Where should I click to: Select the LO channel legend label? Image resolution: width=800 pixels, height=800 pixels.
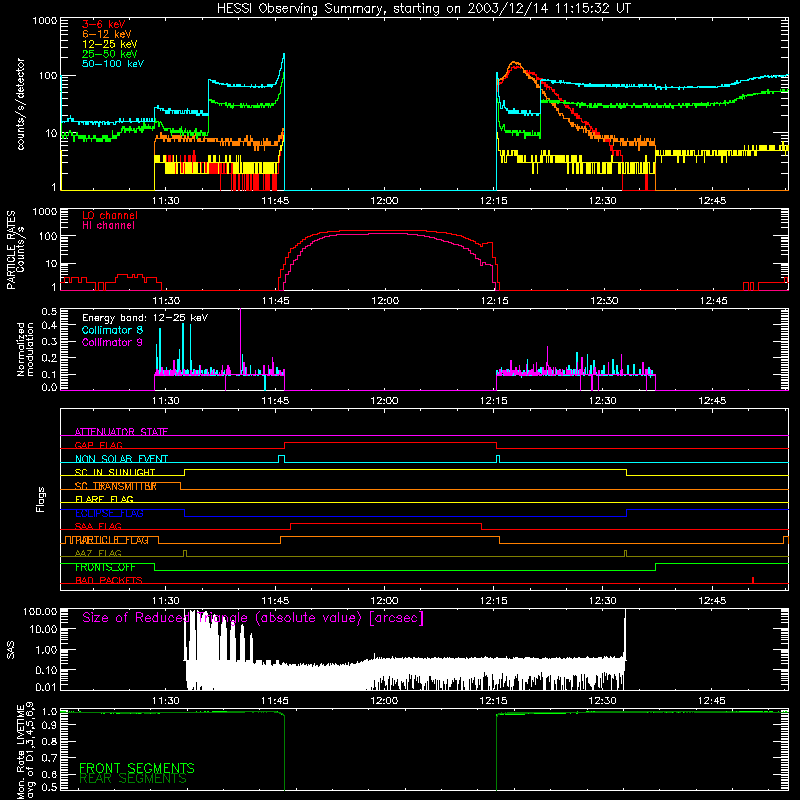[110, 215]
